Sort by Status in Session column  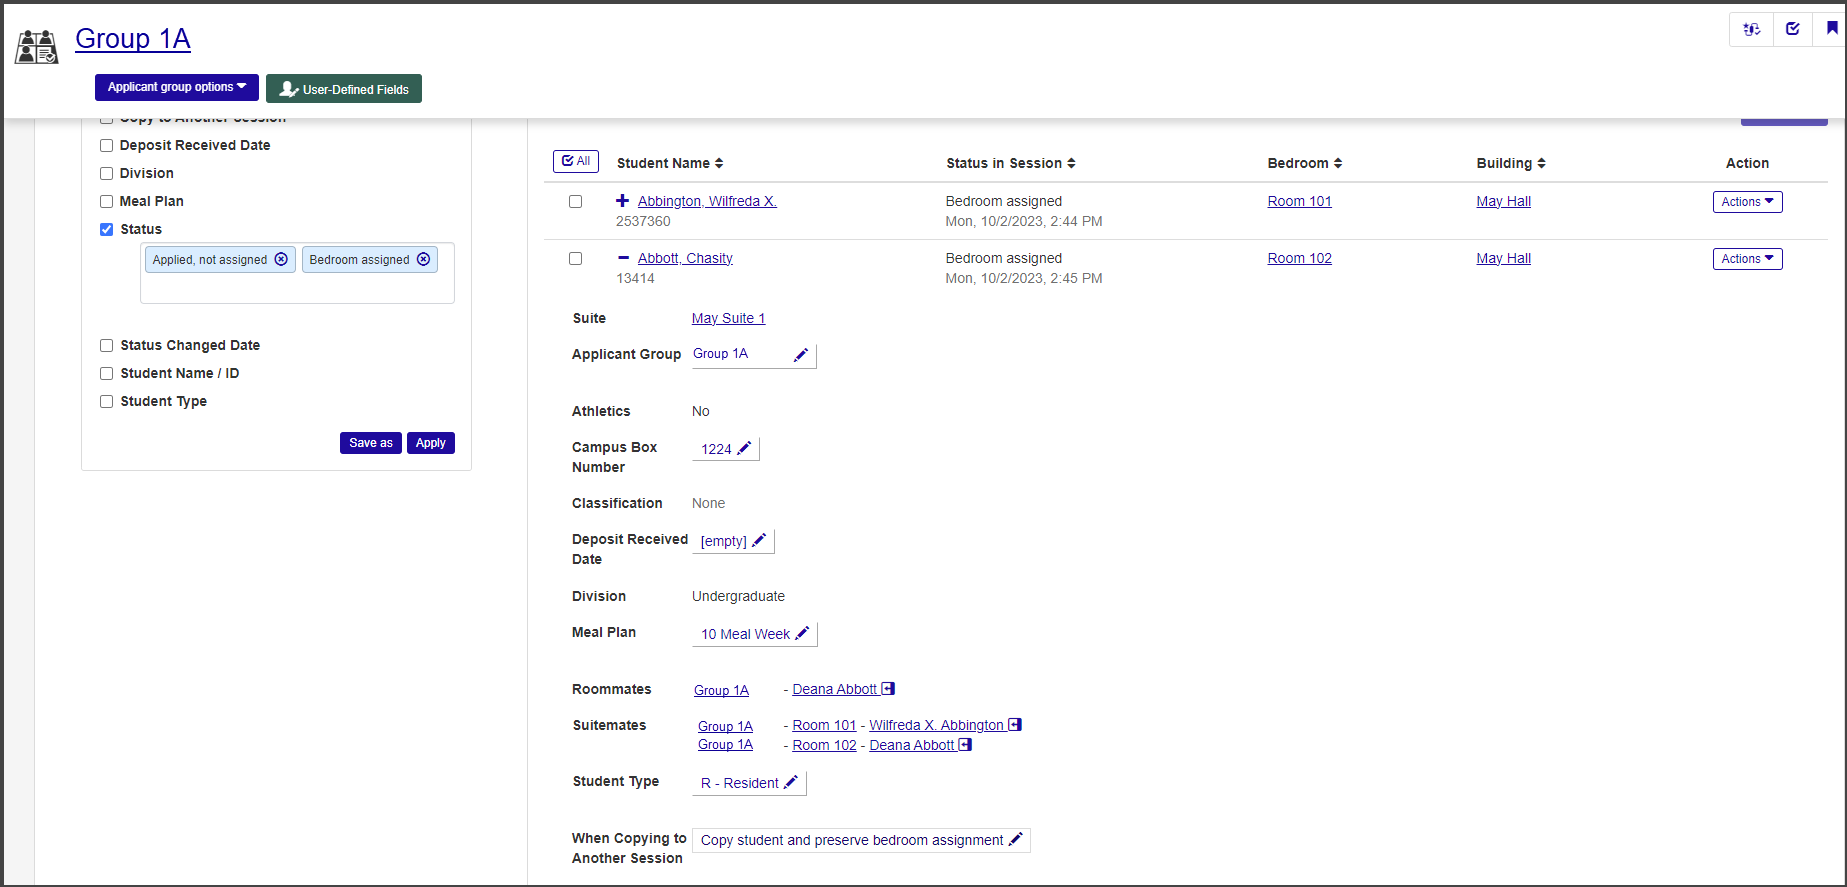coord(1010,163)
